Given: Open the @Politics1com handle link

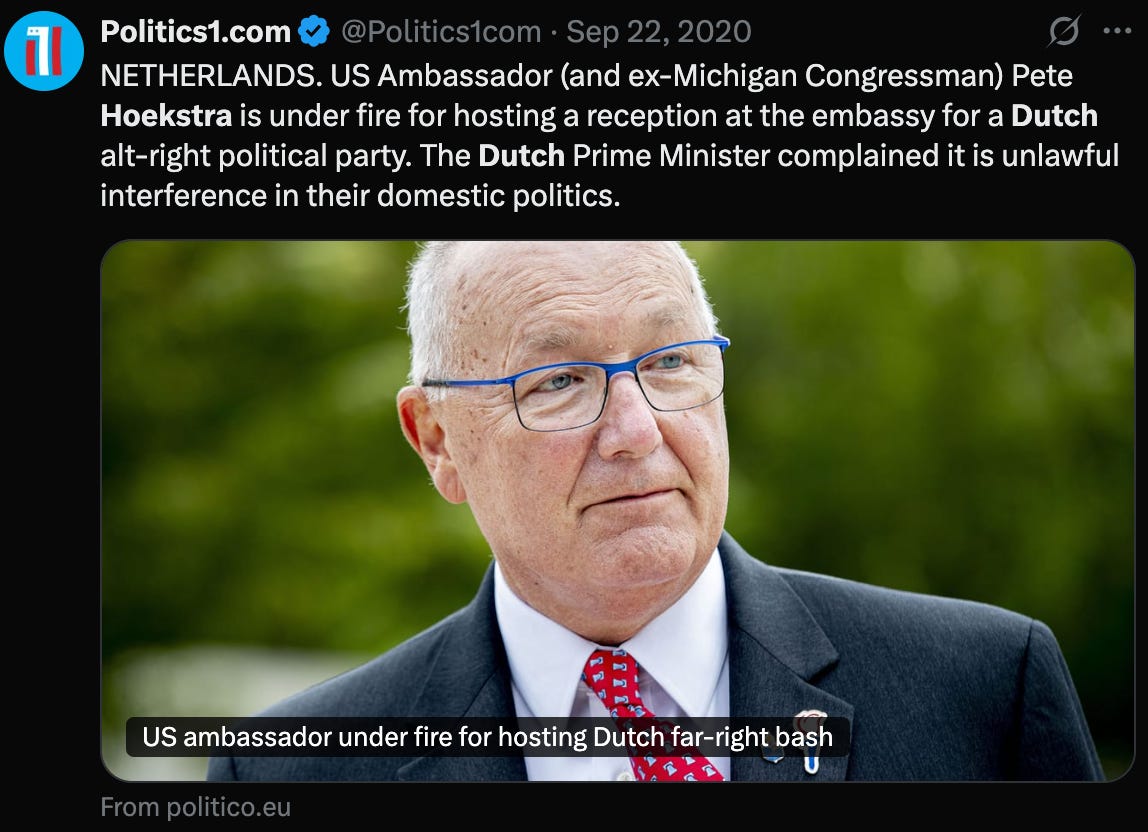Looking at the screenshot, I should pos(441,32).
